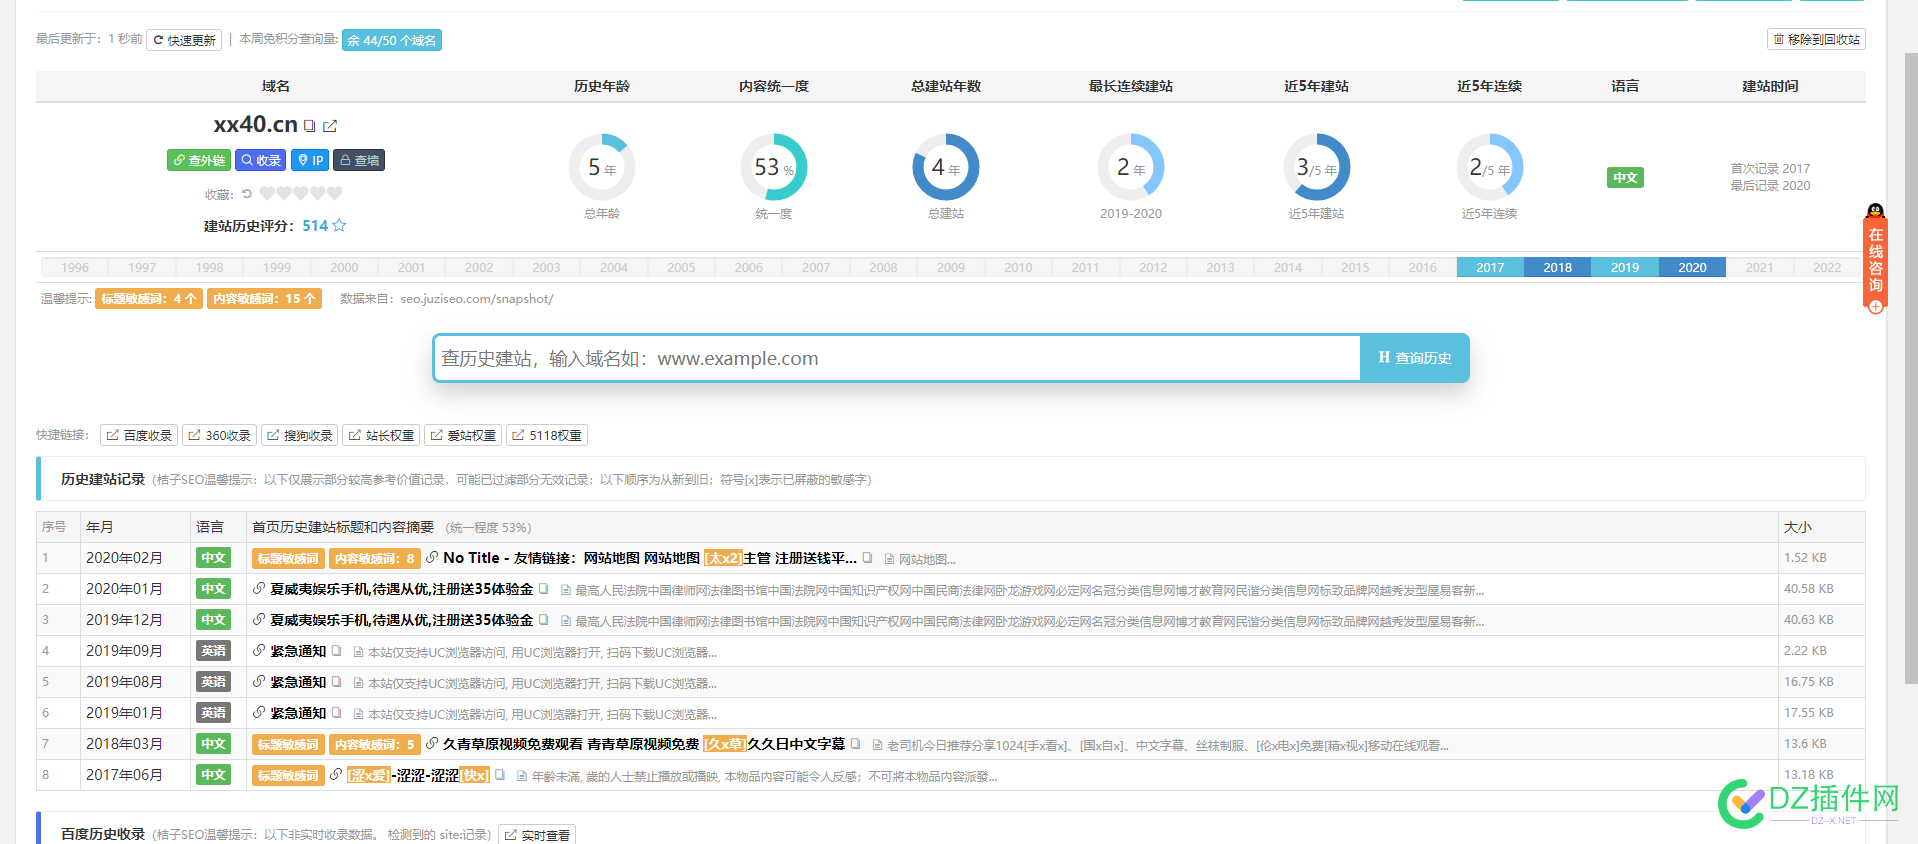Select year 2017 on the timeline
Viewport: 1918px width, 844px height.
(x=1490, y=267)
